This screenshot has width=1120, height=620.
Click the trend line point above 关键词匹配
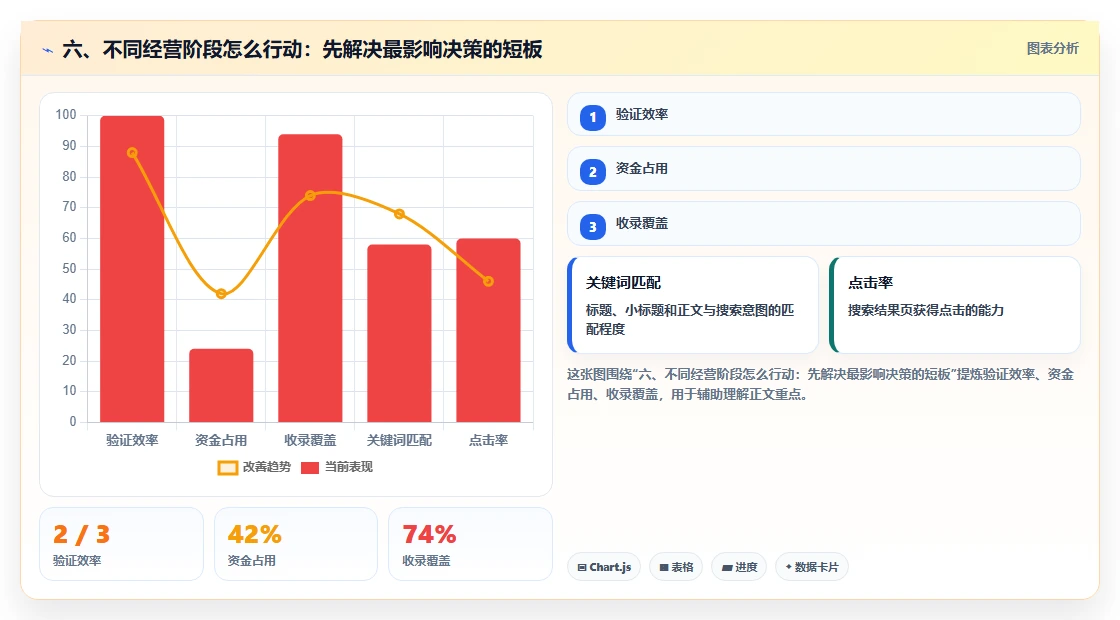[399, 214]
